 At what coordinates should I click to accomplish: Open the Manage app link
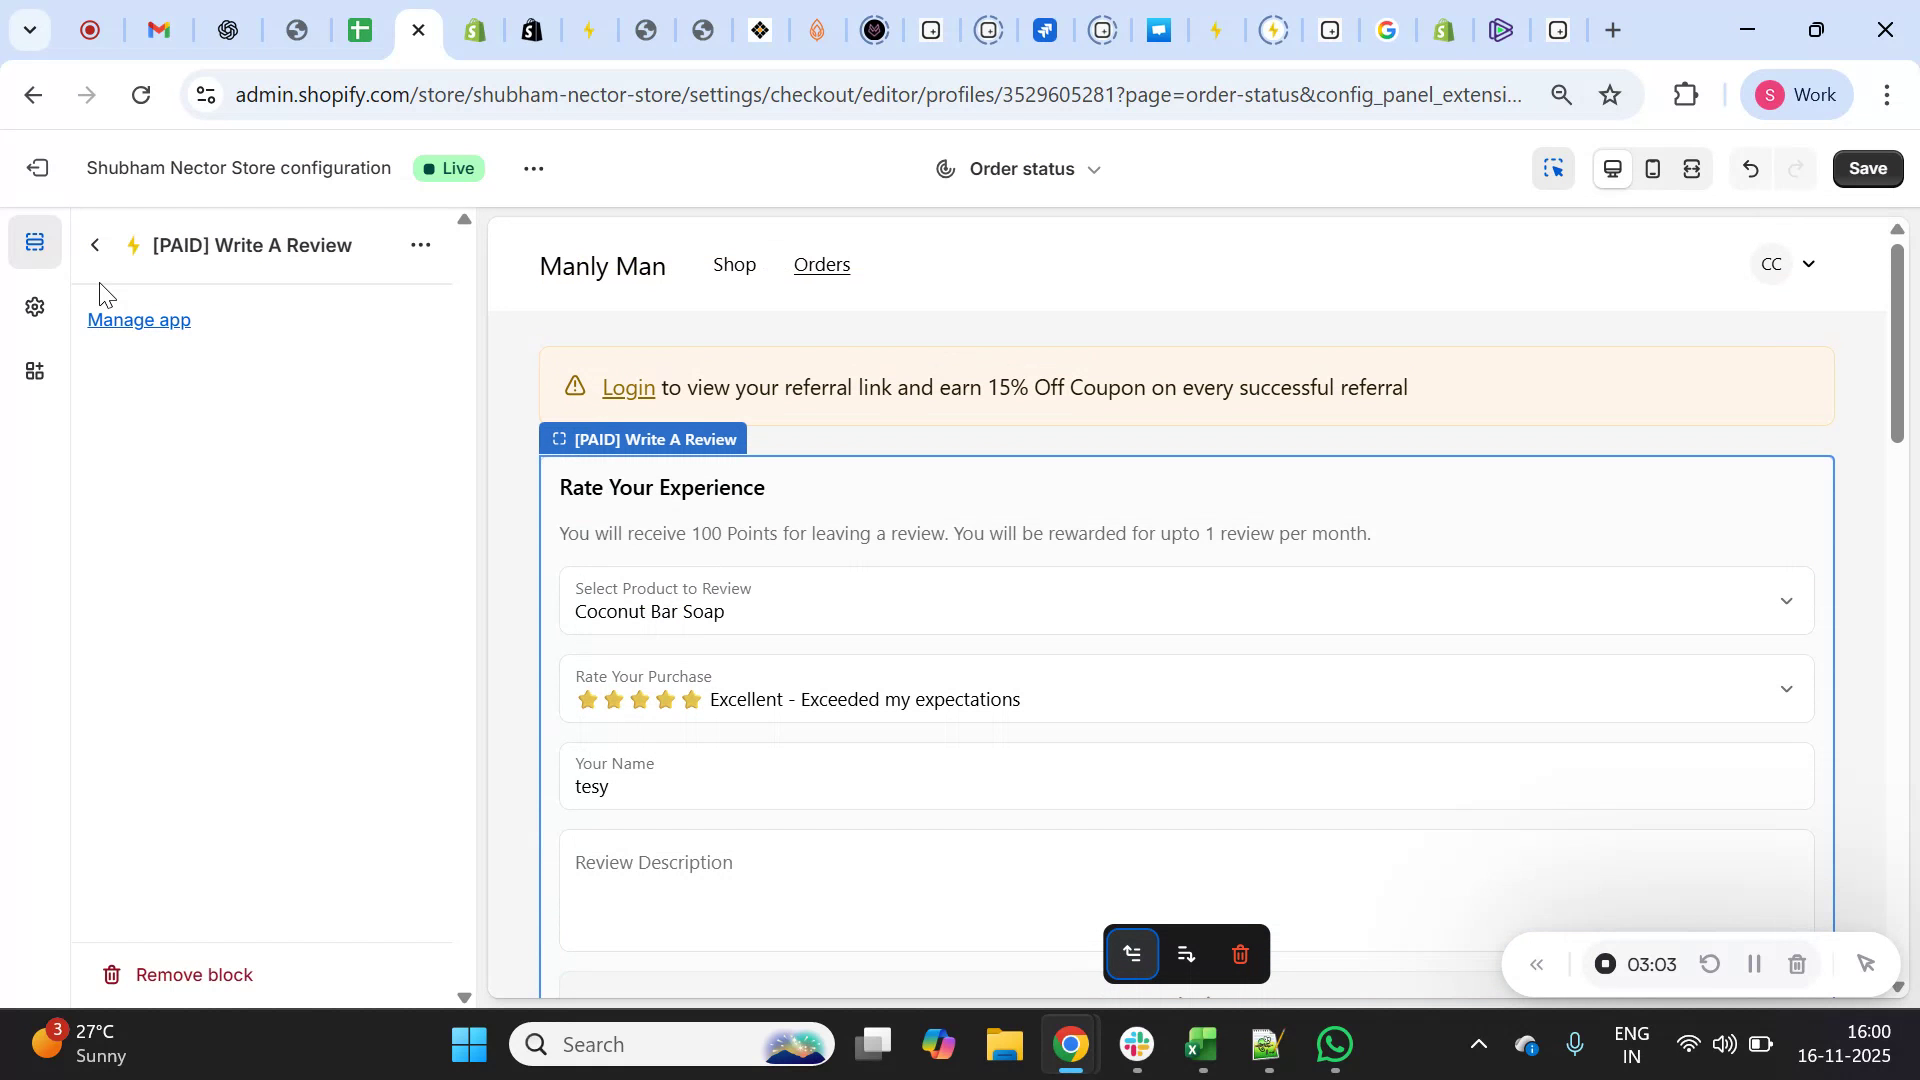138,320
